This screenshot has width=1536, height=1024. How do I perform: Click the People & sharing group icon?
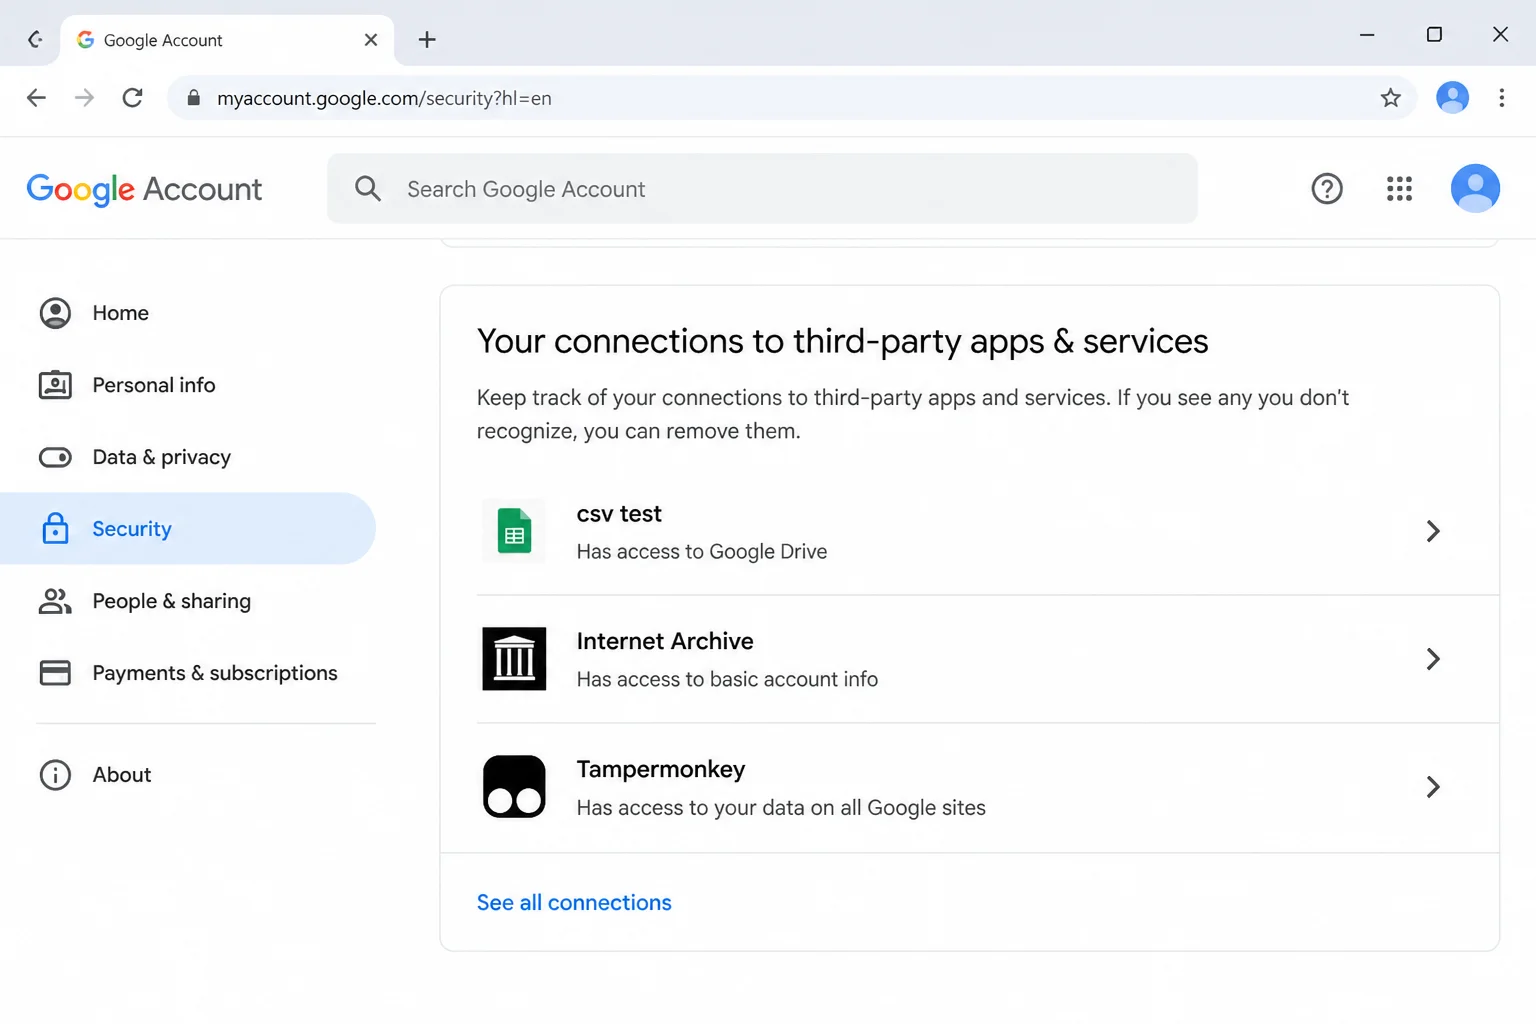pos(55,601)
